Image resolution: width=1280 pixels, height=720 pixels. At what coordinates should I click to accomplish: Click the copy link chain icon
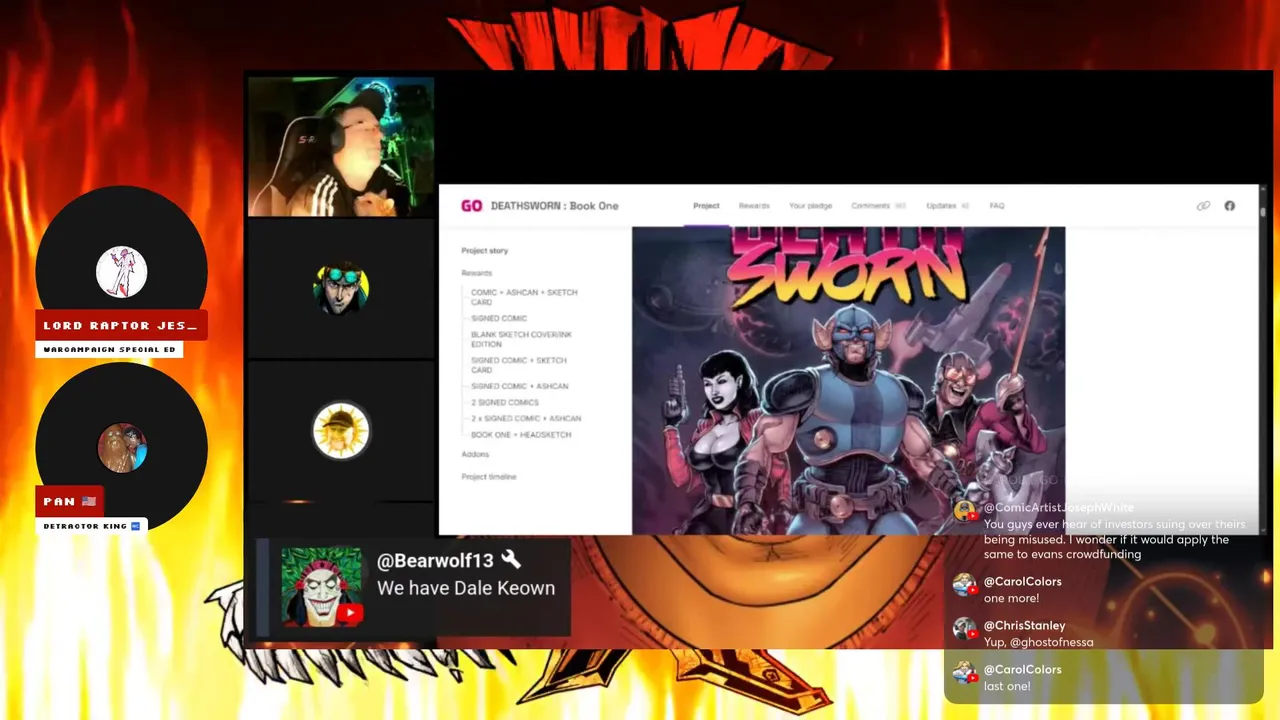tap(1203, 206)
